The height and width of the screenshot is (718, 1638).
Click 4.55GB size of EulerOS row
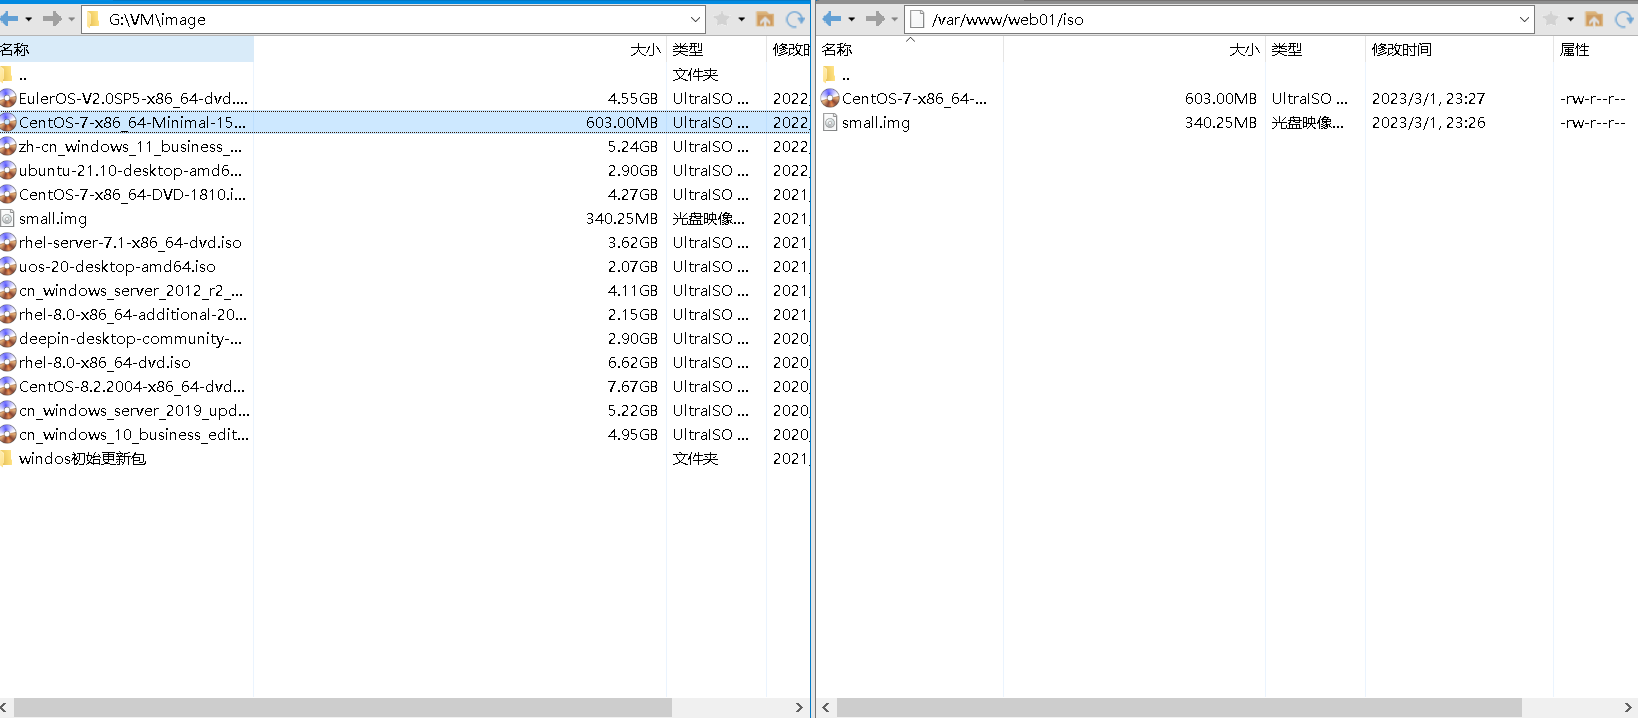pos(633,98)
